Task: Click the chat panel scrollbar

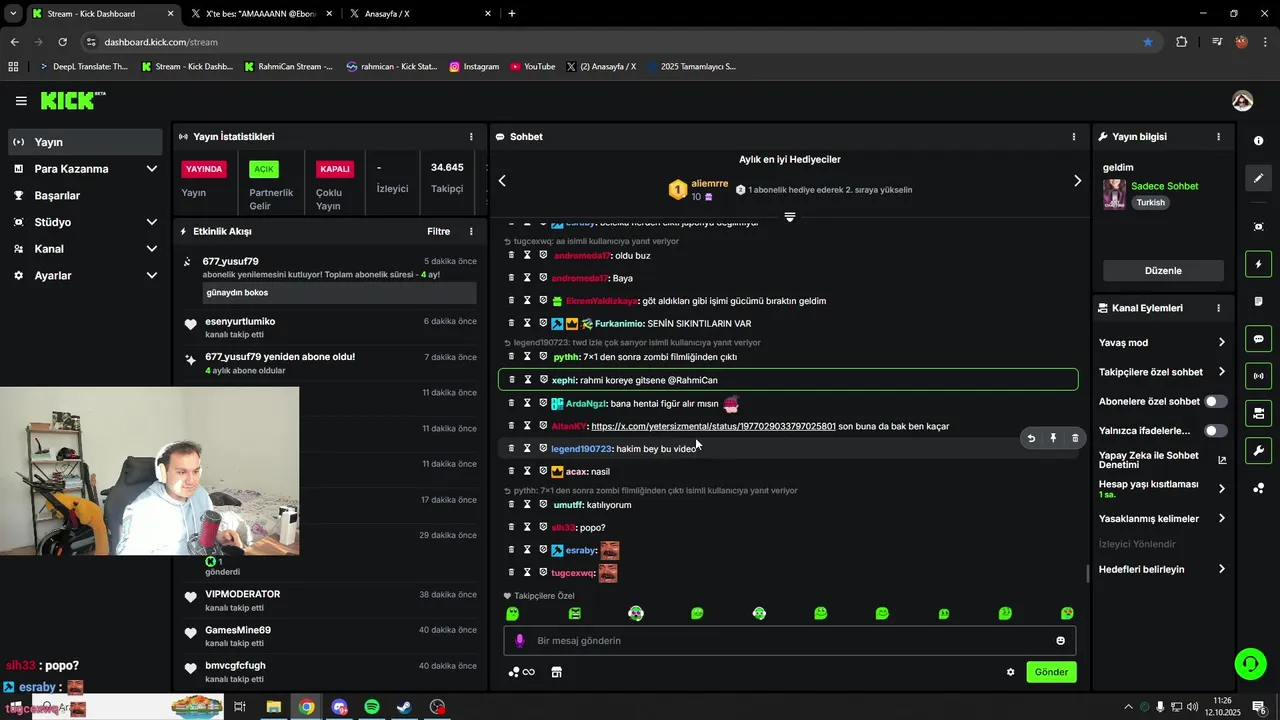Action: tap(1088, 574)
